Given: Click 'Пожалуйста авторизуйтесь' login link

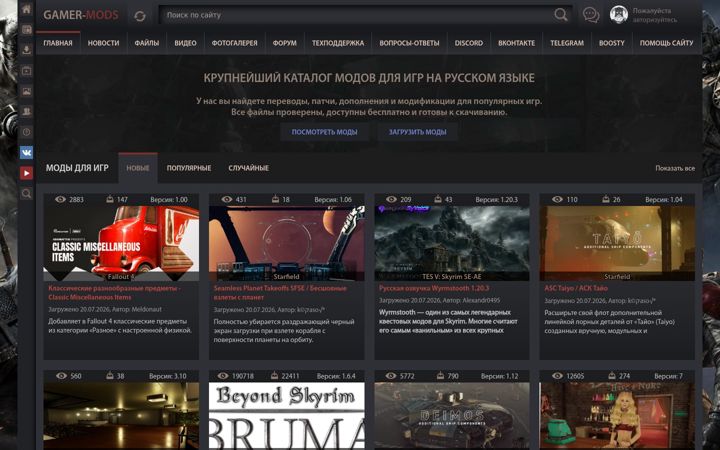Looking at the screenshot, I should (654, 15).
